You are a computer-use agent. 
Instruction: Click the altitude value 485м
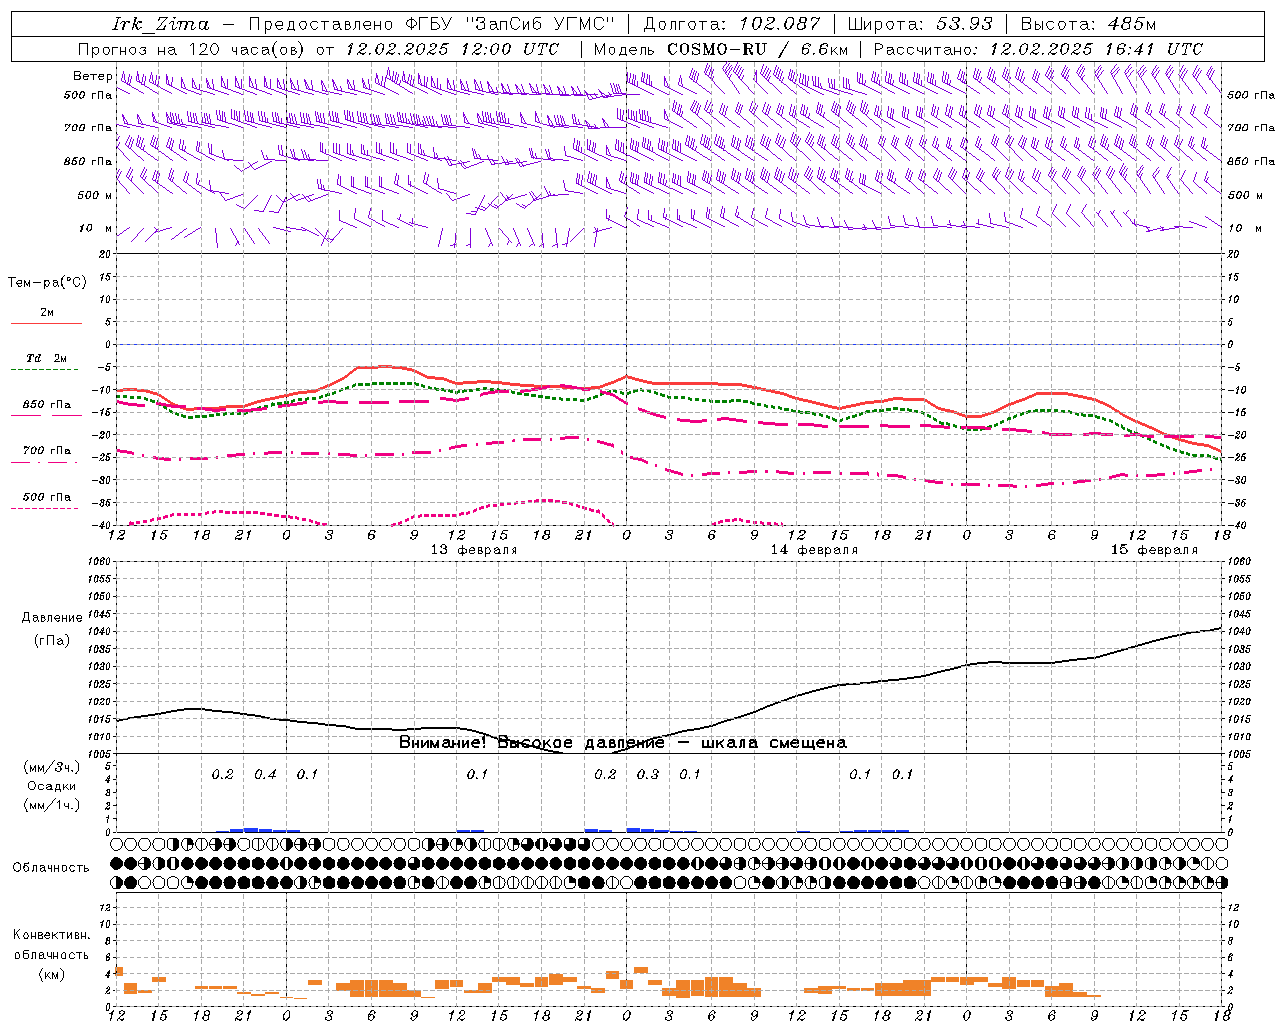tap(1132, 24)
